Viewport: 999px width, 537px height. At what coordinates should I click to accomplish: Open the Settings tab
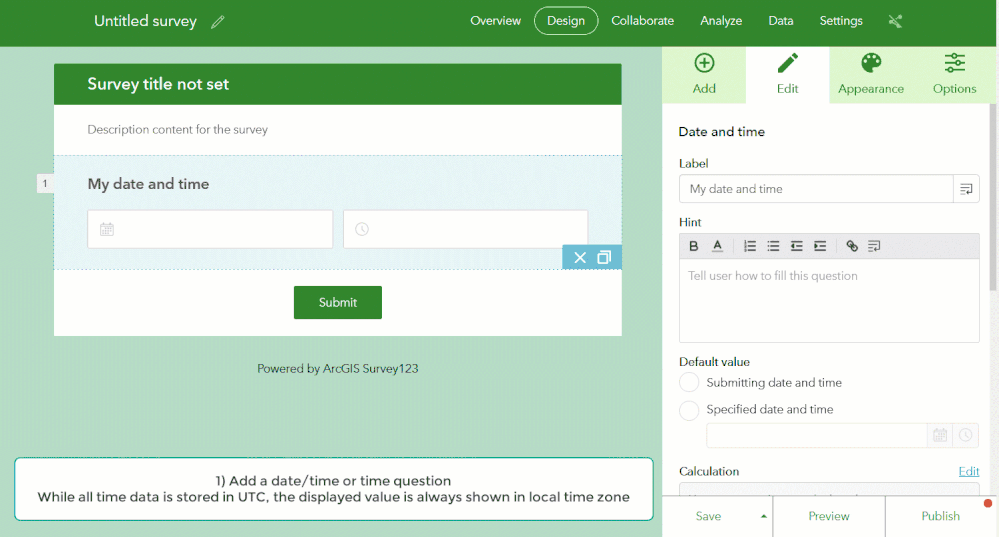[840, 20]
